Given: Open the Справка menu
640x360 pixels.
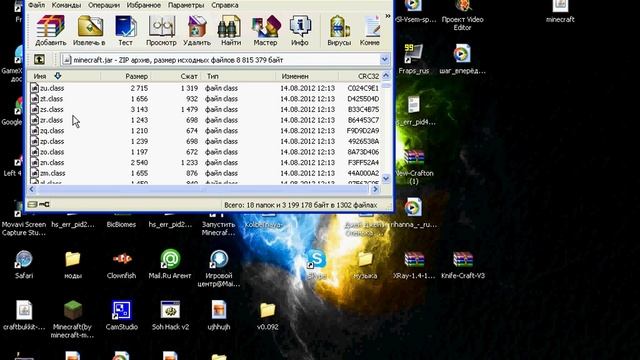Looking at the screenshot, I should click(x=224, y=5).
